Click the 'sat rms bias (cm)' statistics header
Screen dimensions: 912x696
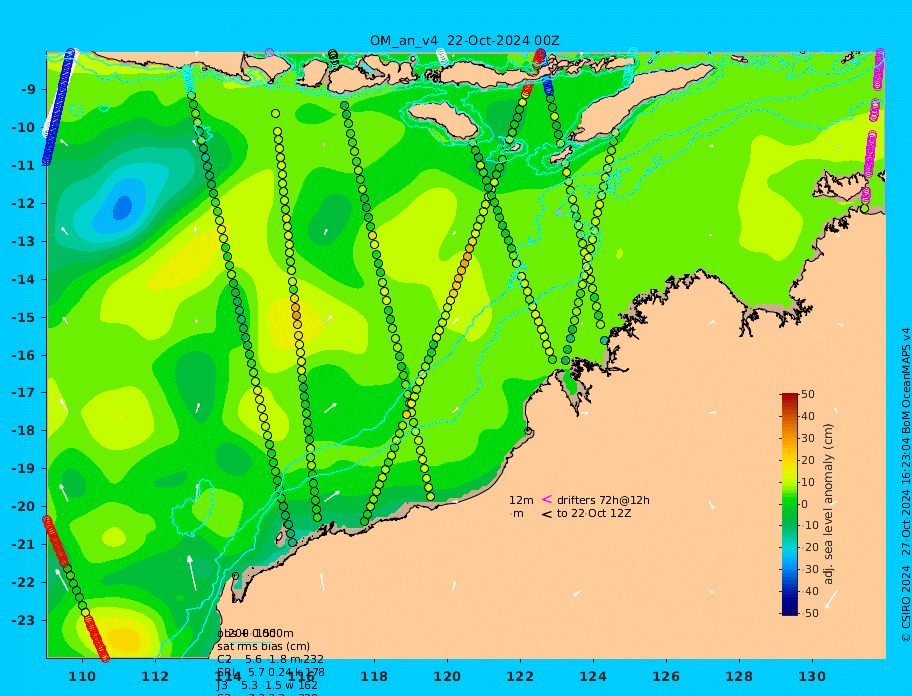point(263,646)
